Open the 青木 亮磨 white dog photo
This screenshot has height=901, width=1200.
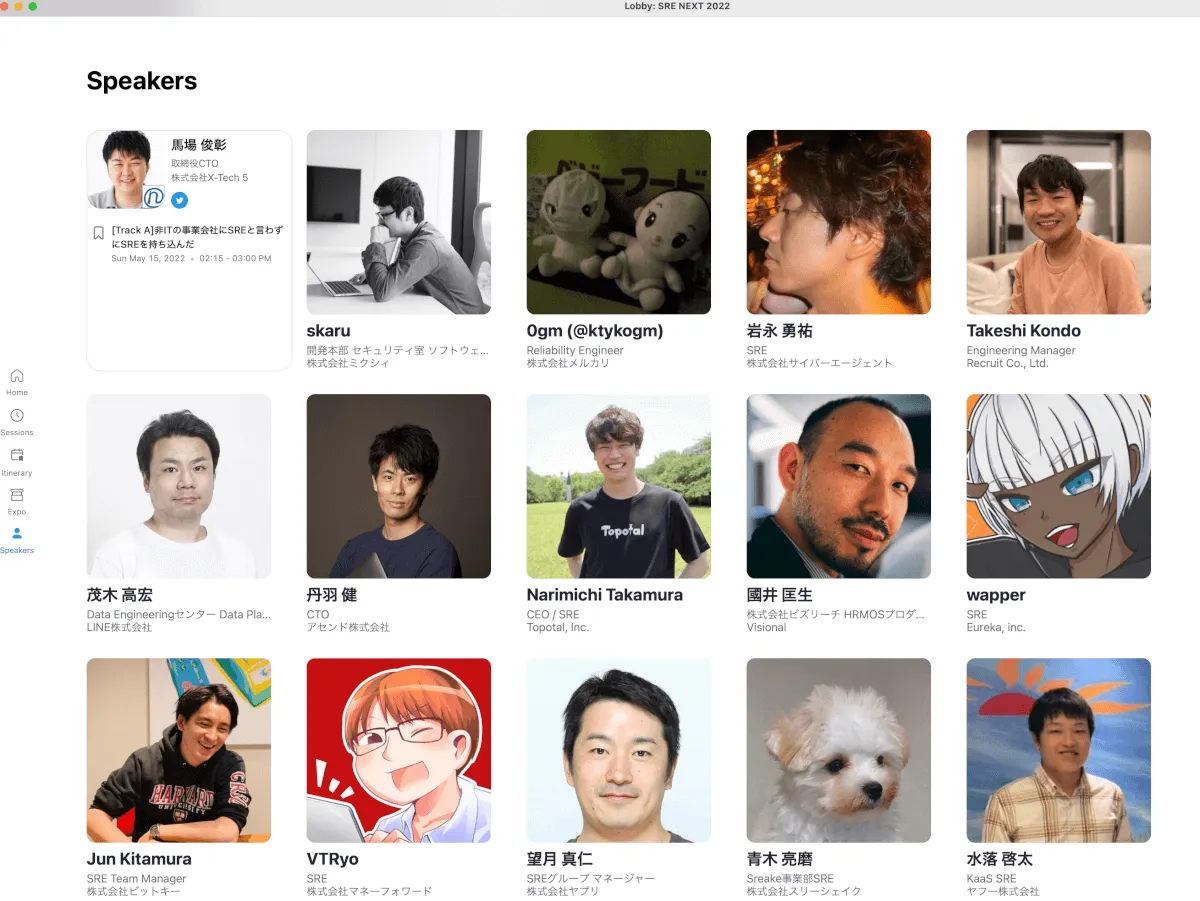(x=839, y=750)
